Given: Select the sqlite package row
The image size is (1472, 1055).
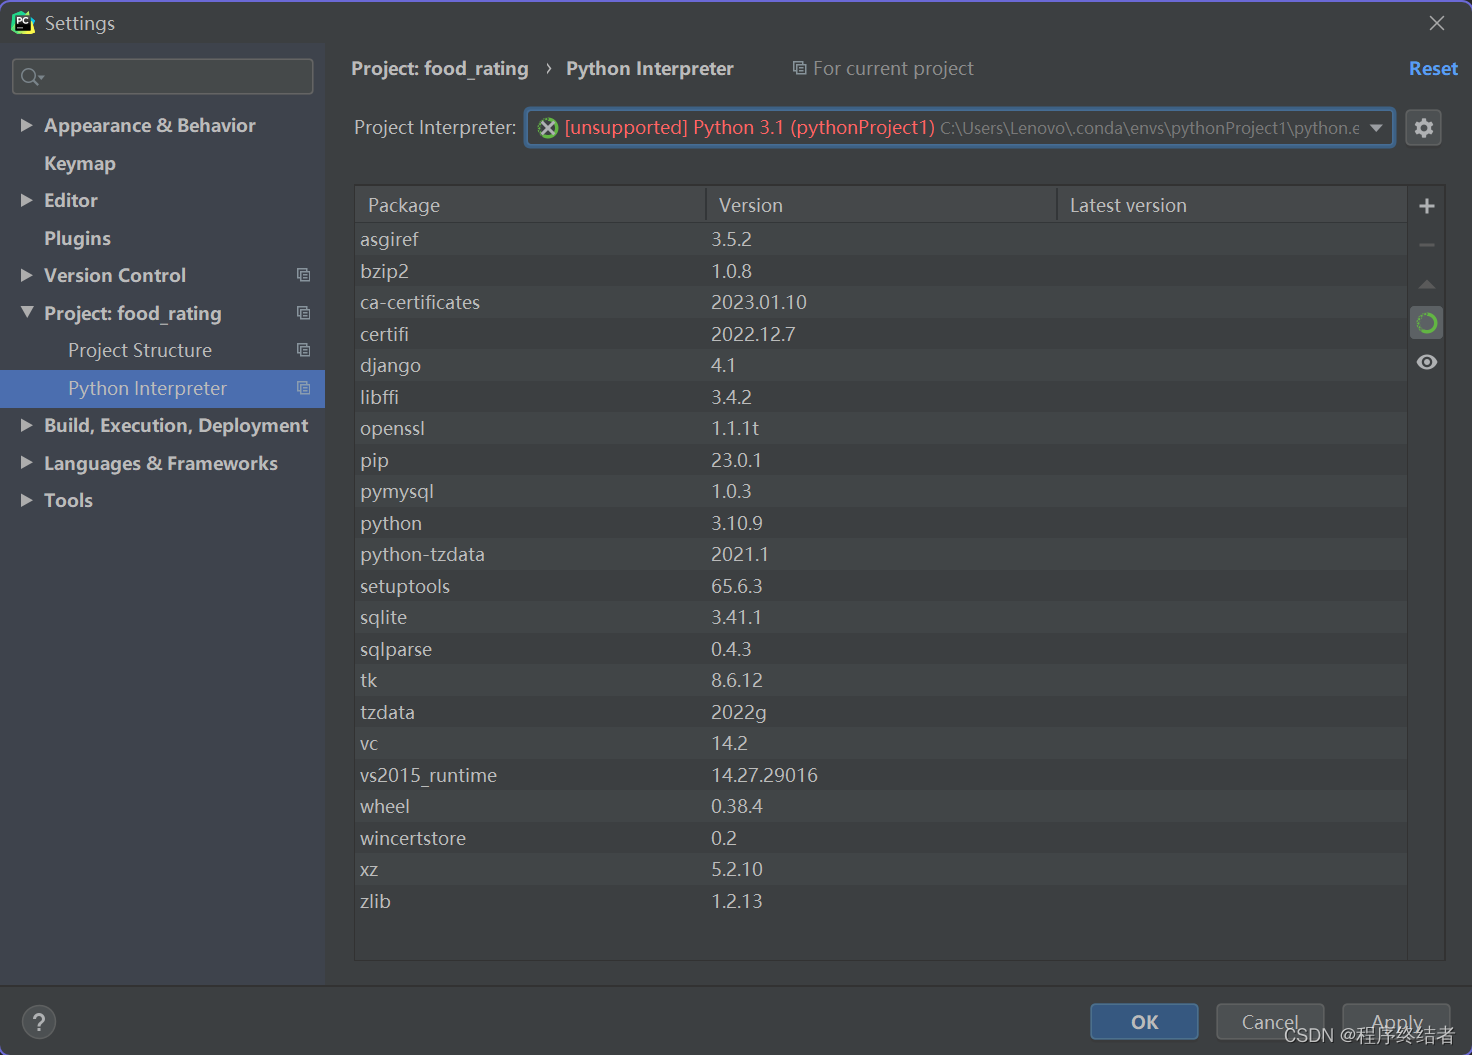Looking at the screenshot, I should (880, 617).
